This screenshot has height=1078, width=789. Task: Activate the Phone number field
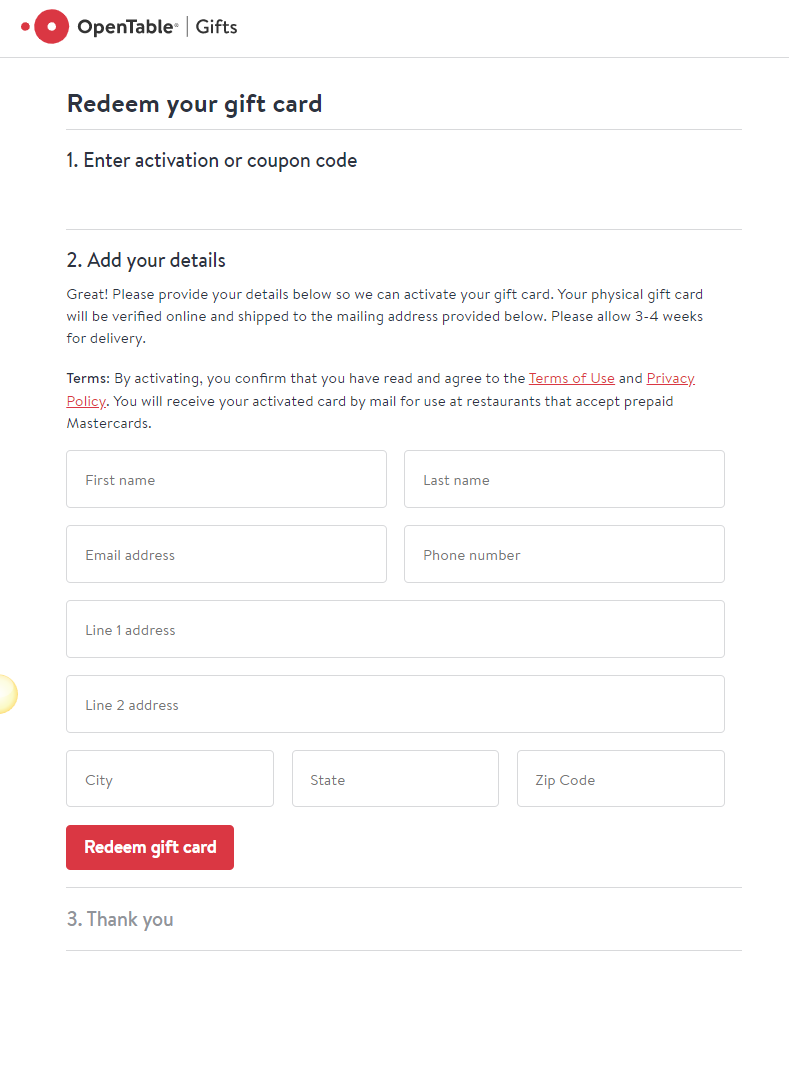click(564, 554)
